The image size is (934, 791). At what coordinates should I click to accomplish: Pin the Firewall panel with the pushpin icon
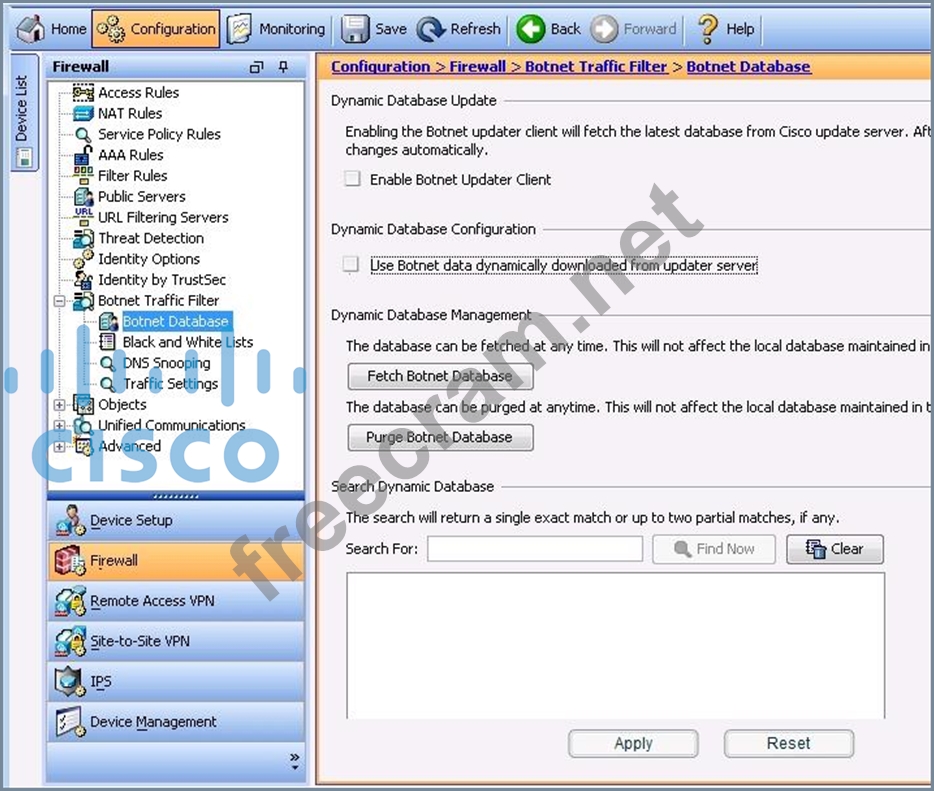[x=283, y=67]
